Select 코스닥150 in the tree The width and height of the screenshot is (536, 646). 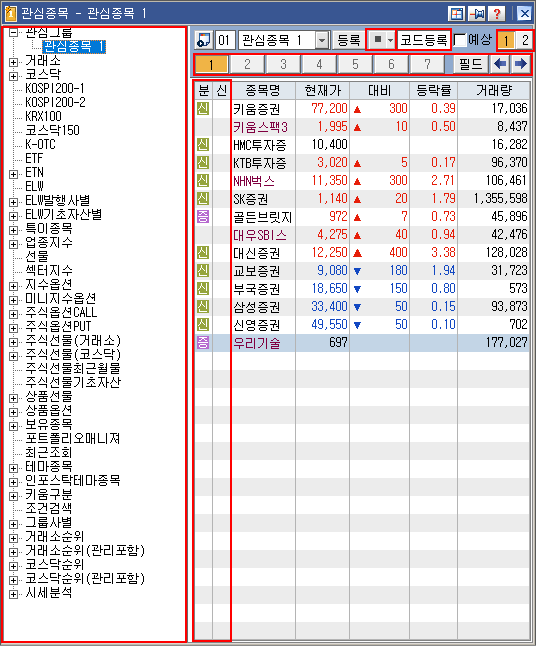(x=52, y=131)
